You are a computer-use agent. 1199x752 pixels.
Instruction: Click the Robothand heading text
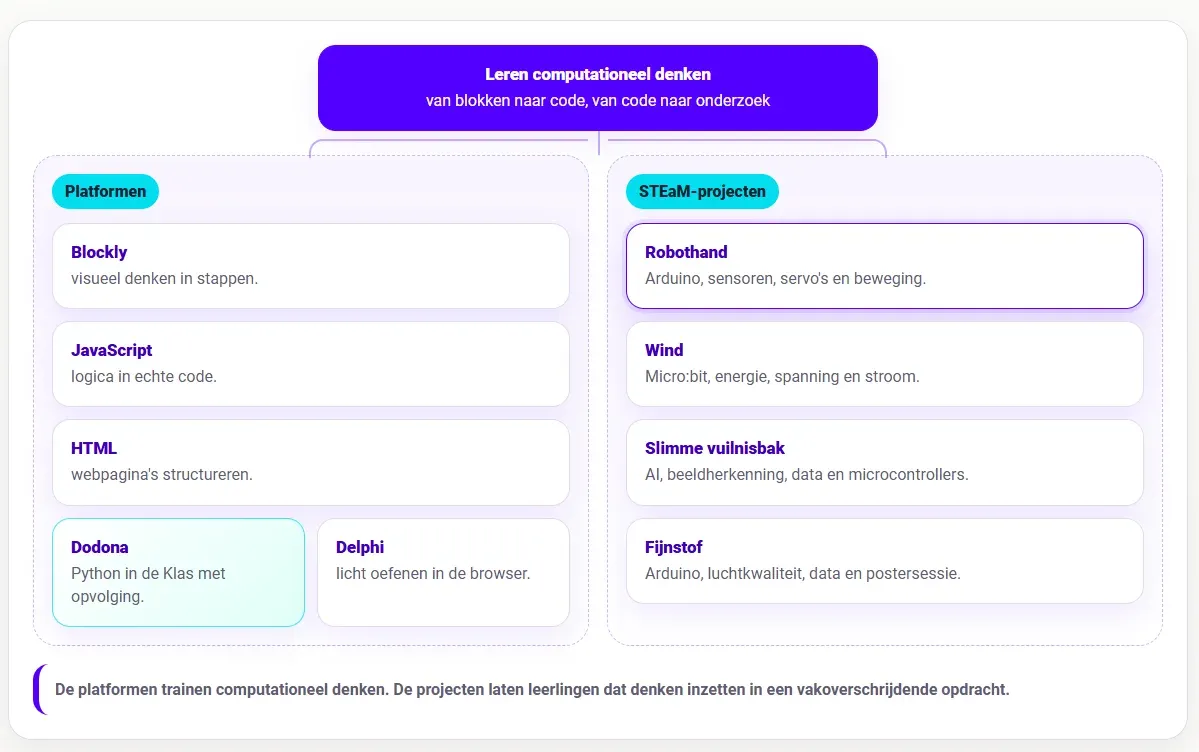[x=686, y=252]
